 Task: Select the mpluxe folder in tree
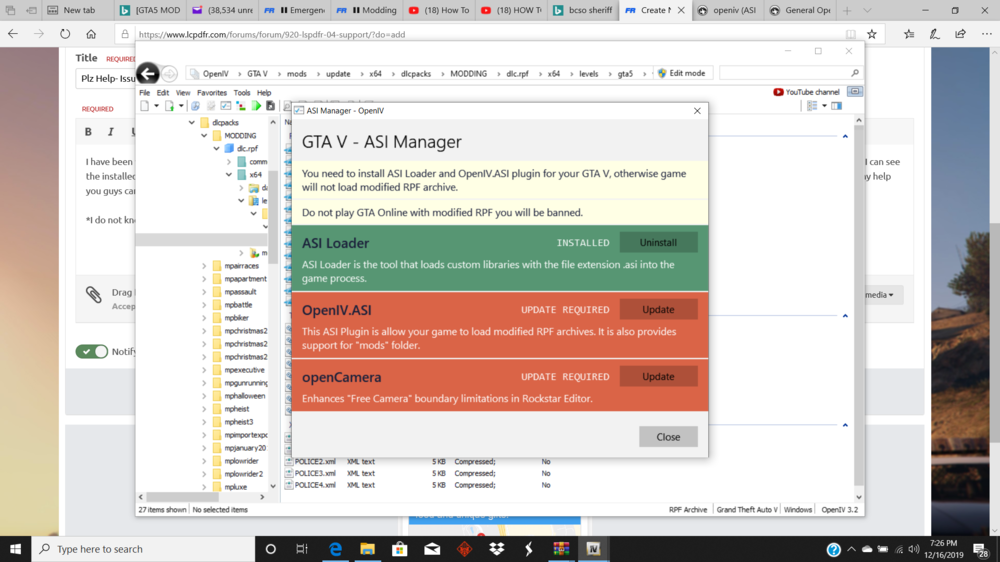click(x=235, y=487)
